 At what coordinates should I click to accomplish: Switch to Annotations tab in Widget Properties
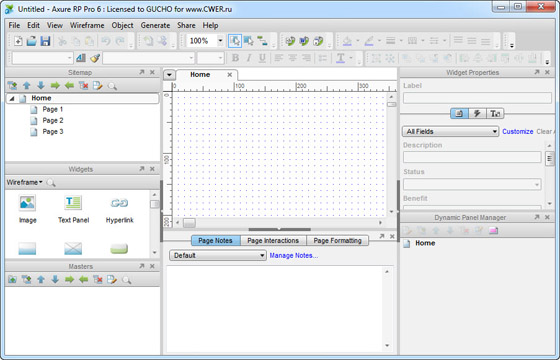click(459, 114)
